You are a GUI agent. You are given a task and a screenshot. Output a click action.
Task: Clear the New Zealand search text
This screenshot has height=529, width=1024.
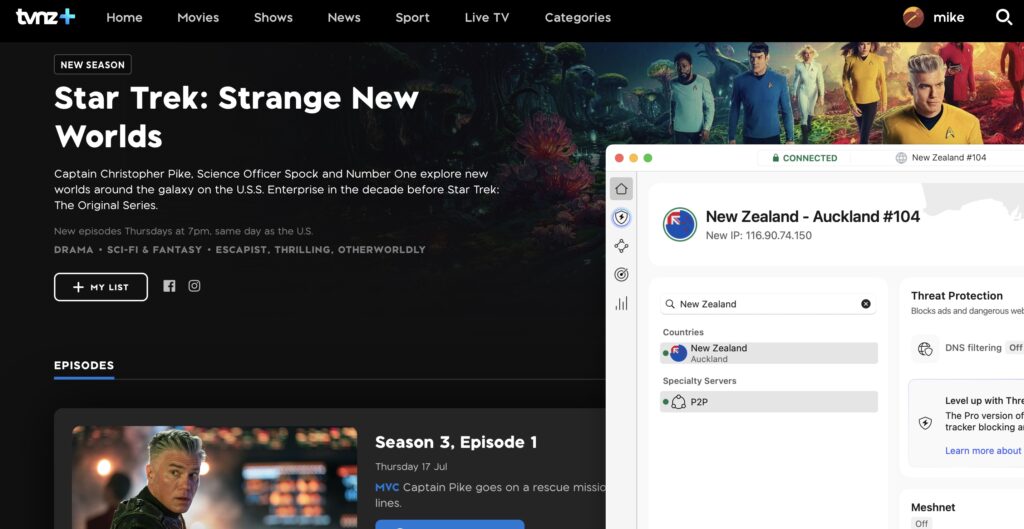pyautogui.click(x=865, y=304)
